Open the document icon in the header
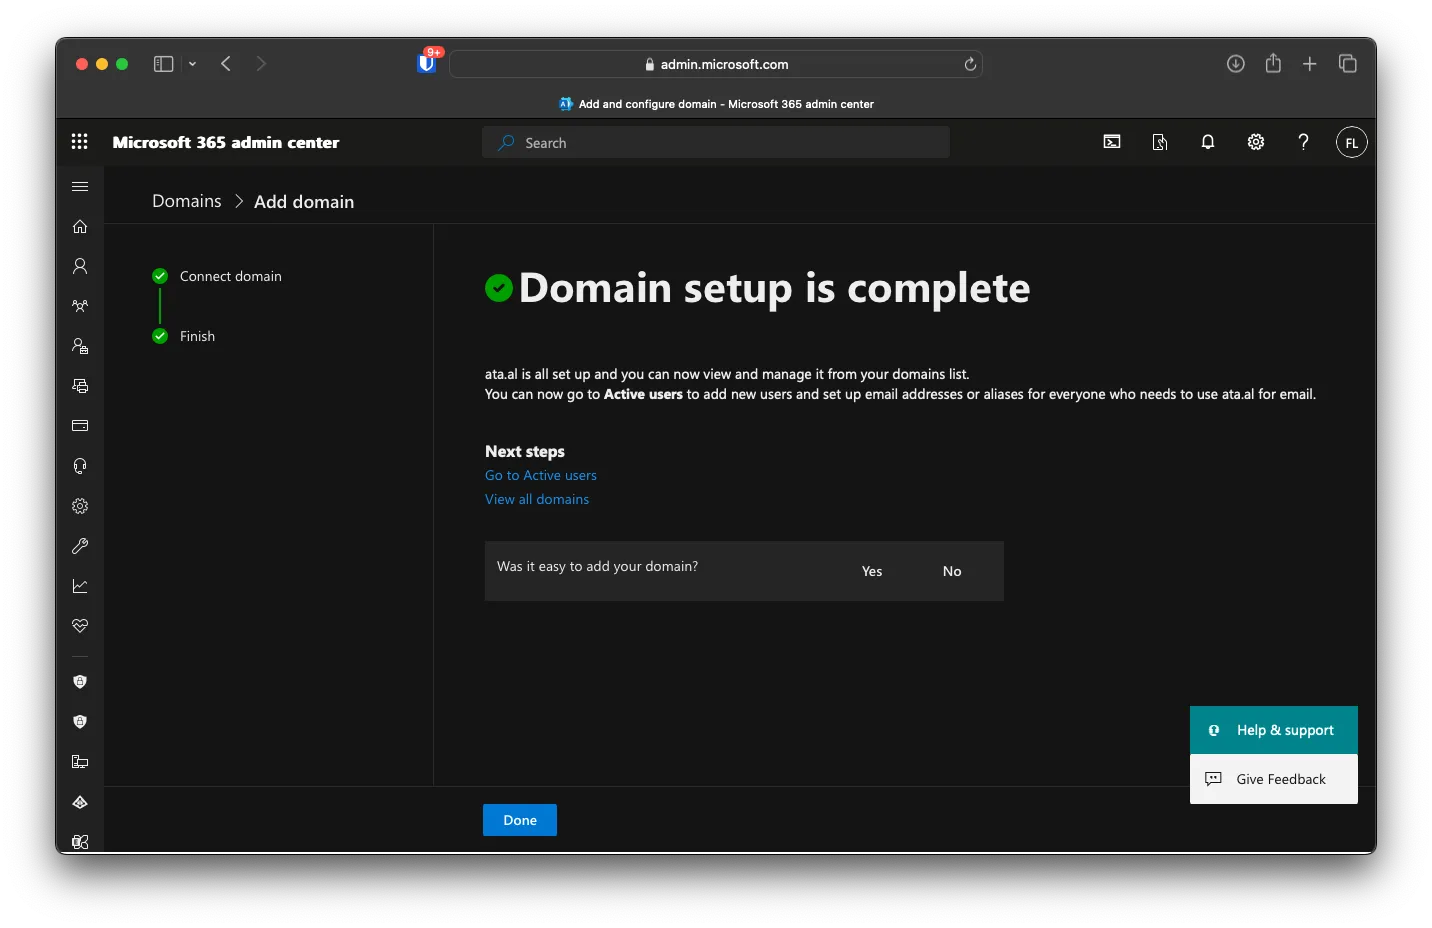The height and width of the screenshot is (928, 1432). click(x=1160, y=142)
